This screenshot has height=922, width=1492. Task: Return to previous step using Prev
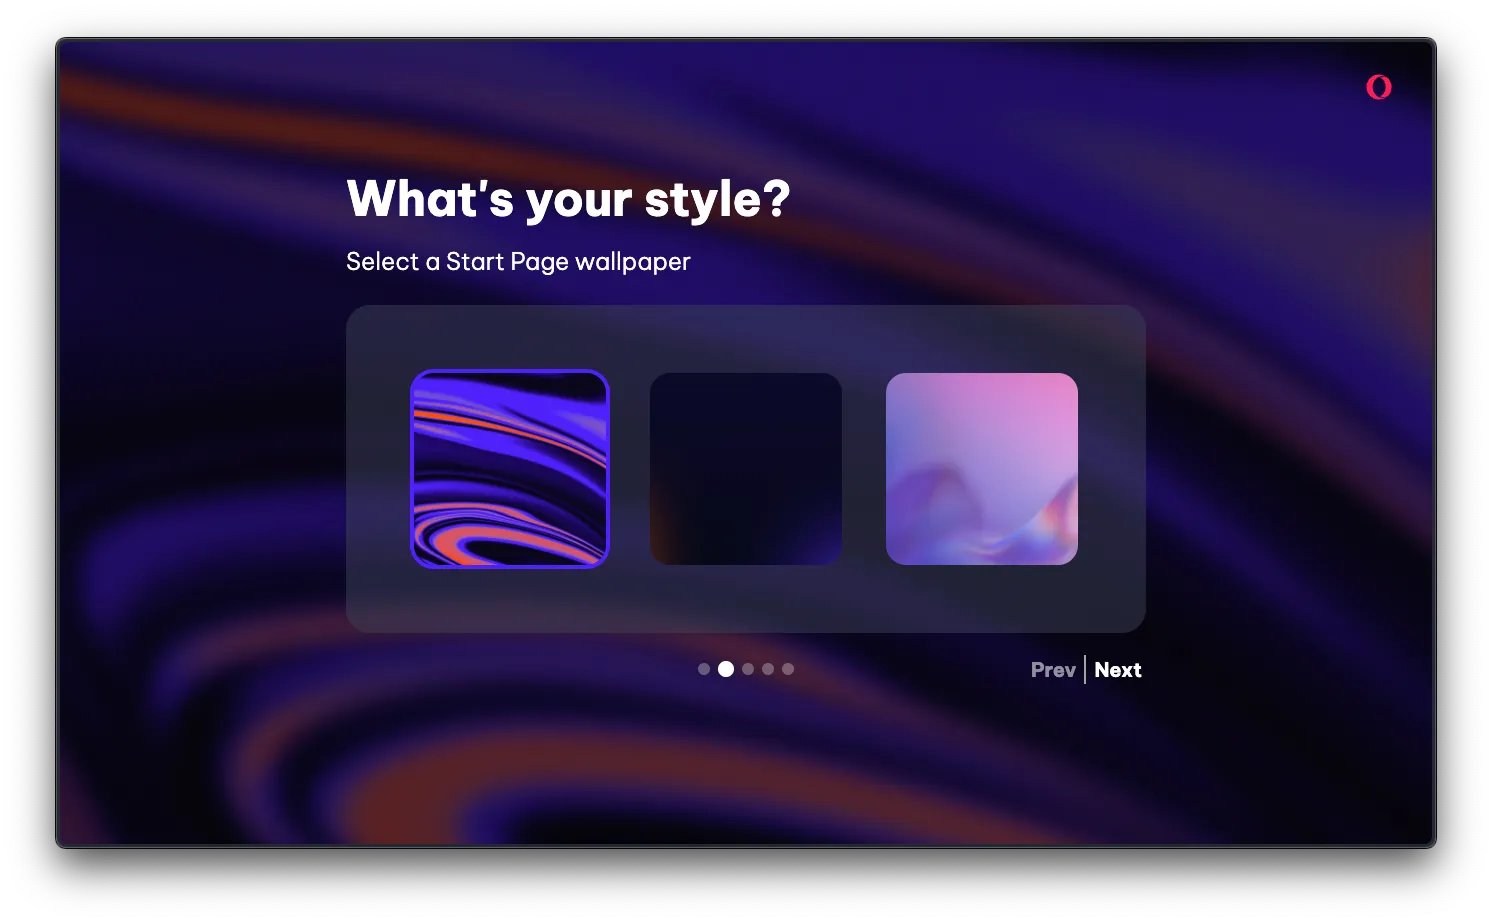tap(1053, 670)
